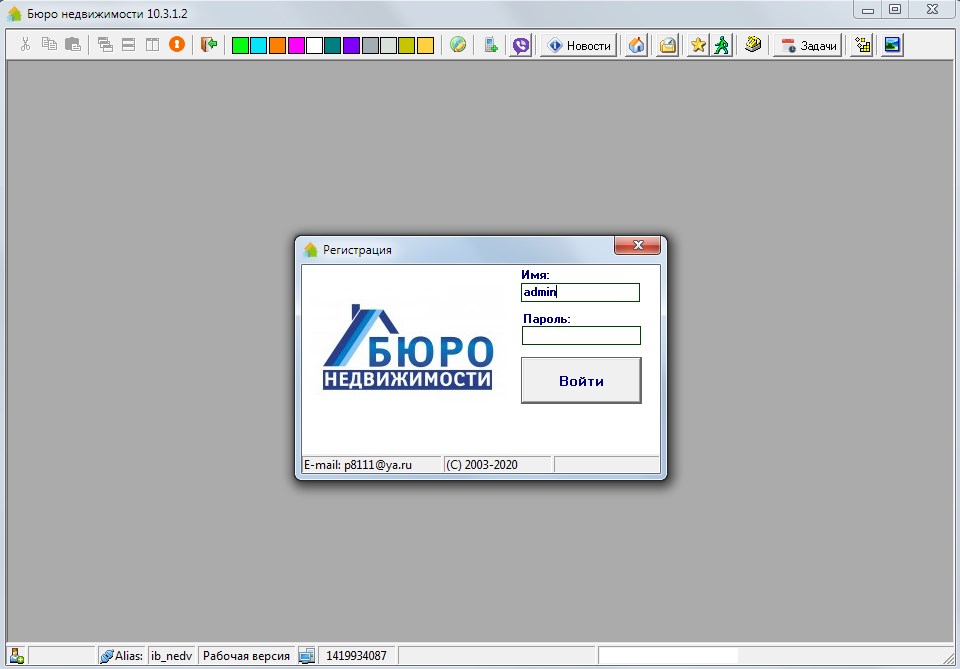Open the Задачи tasks button
The width and height of the screenshot is (960, 669).
point(808,45)
